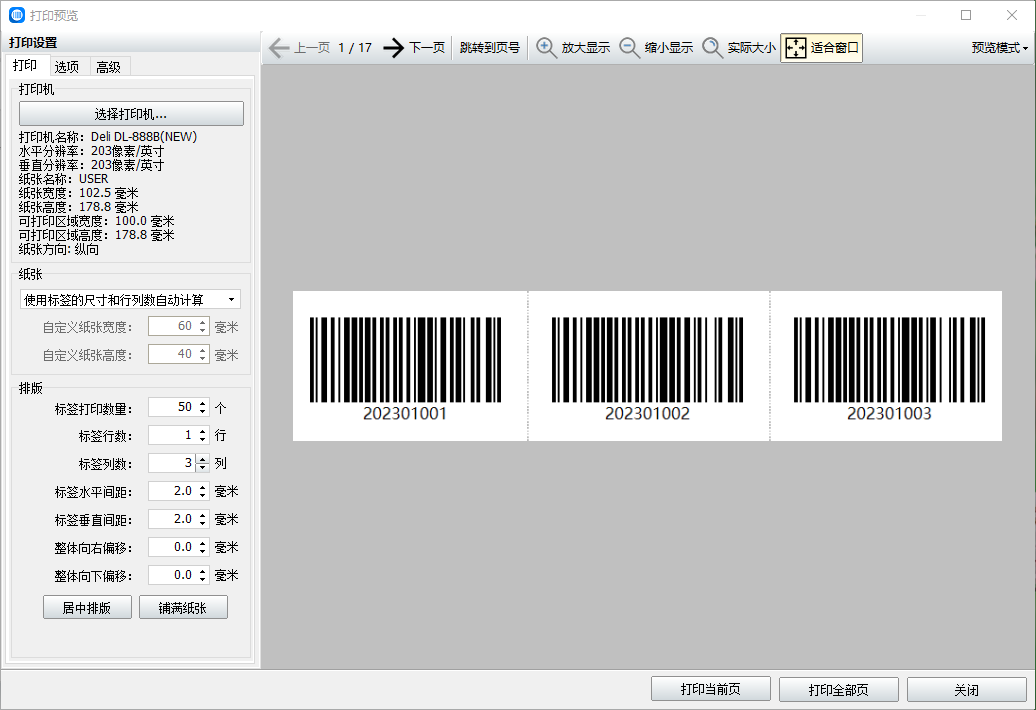
Task: Click the 可打印区域宽度 100.0 毫米 text
Action: [x=96, y=221]
